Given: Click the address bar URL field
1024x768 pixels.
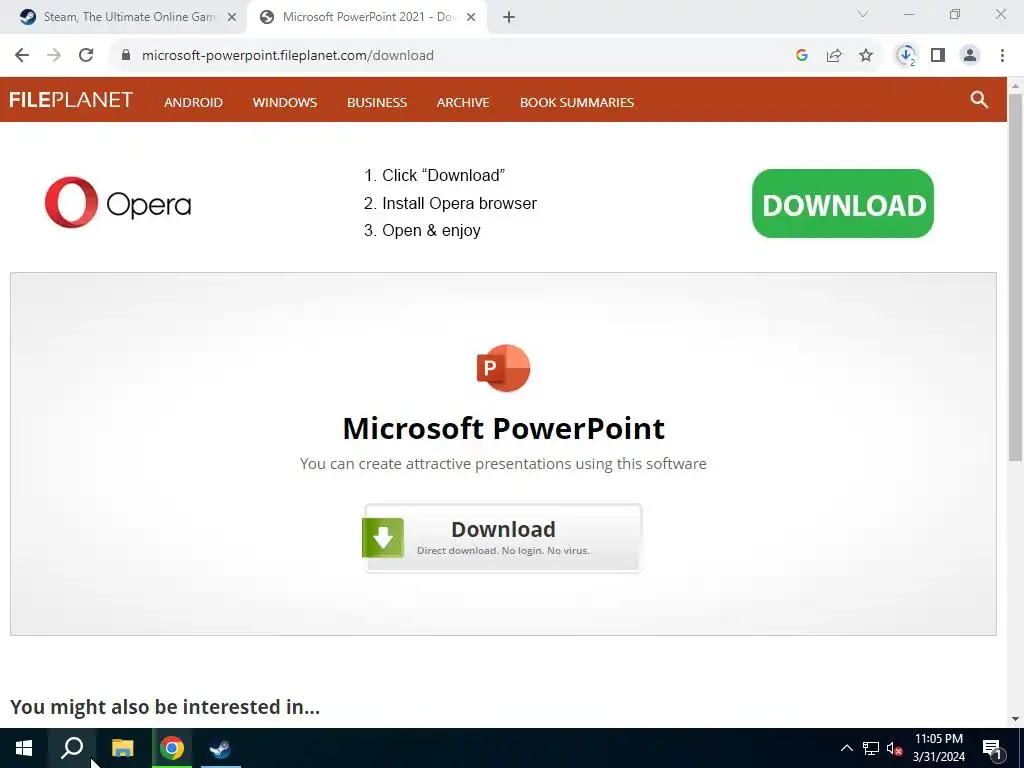Looking at the screenshot, I should click(451, 56).
